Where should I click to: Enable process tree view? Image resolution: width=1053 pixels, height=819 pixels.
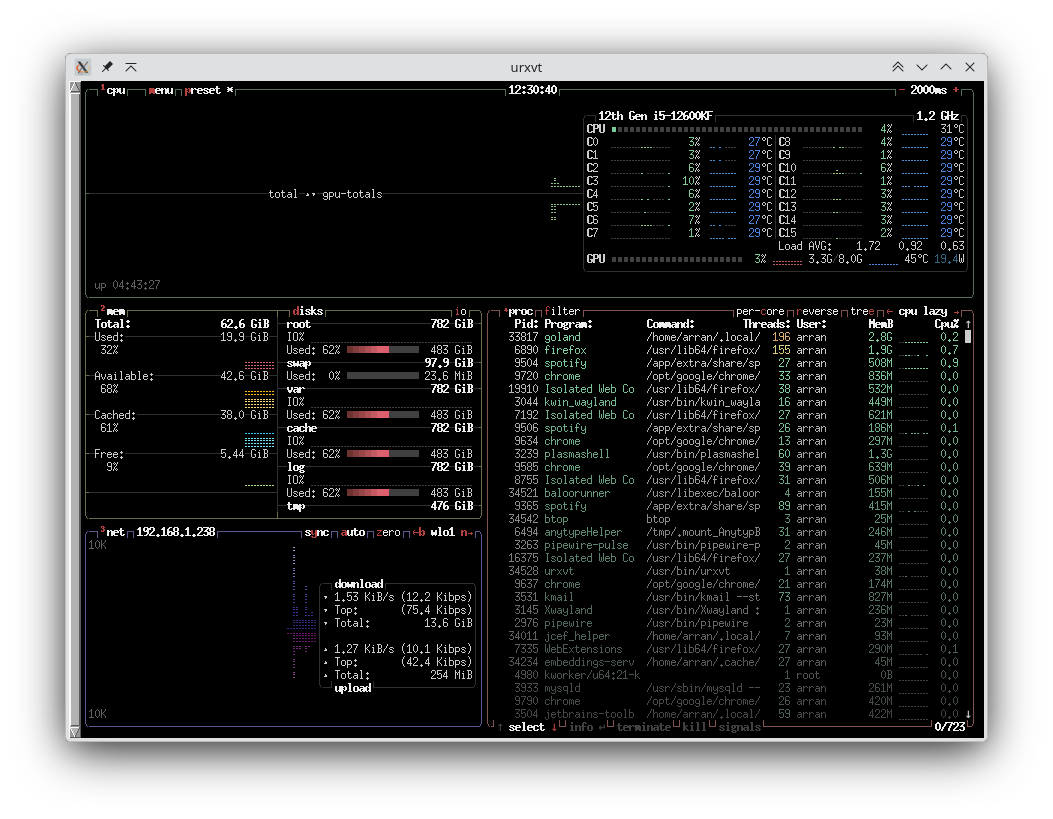(x=862, y=311)
